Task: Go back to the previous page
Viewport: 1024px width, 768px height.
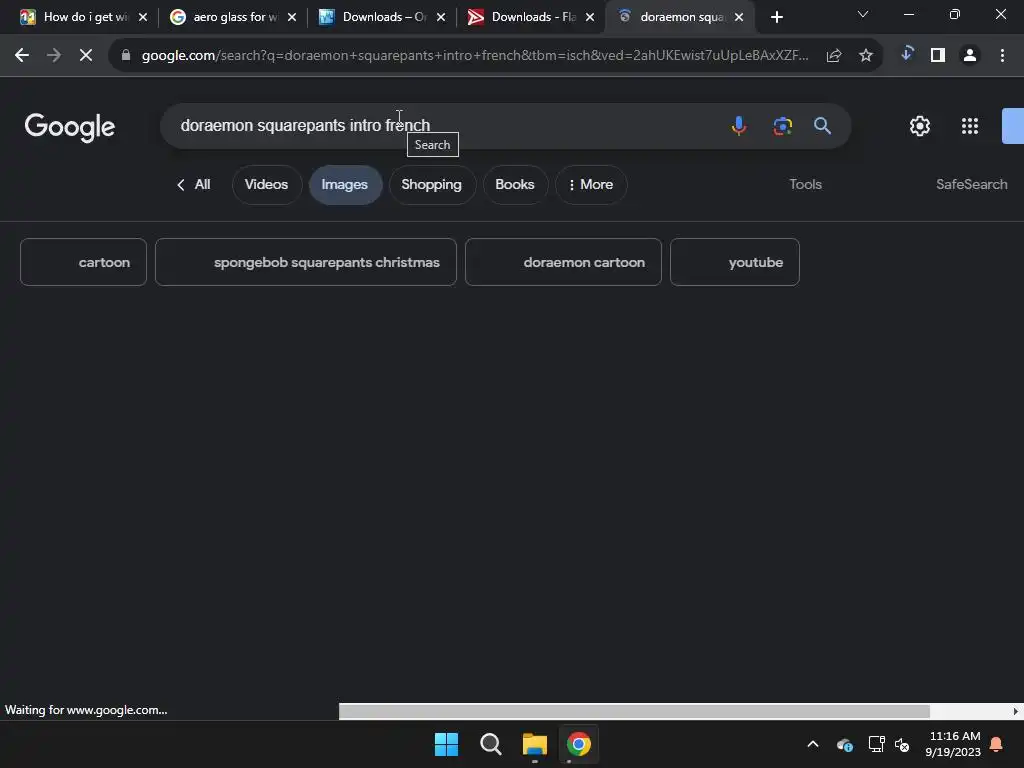Action: click(x=22, y=56)
